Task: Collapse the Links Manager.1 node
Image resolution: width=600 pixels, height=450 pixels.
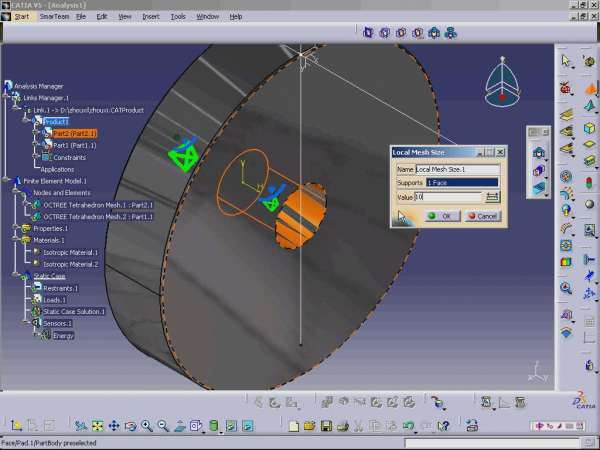Action: (x=6, y=96)
